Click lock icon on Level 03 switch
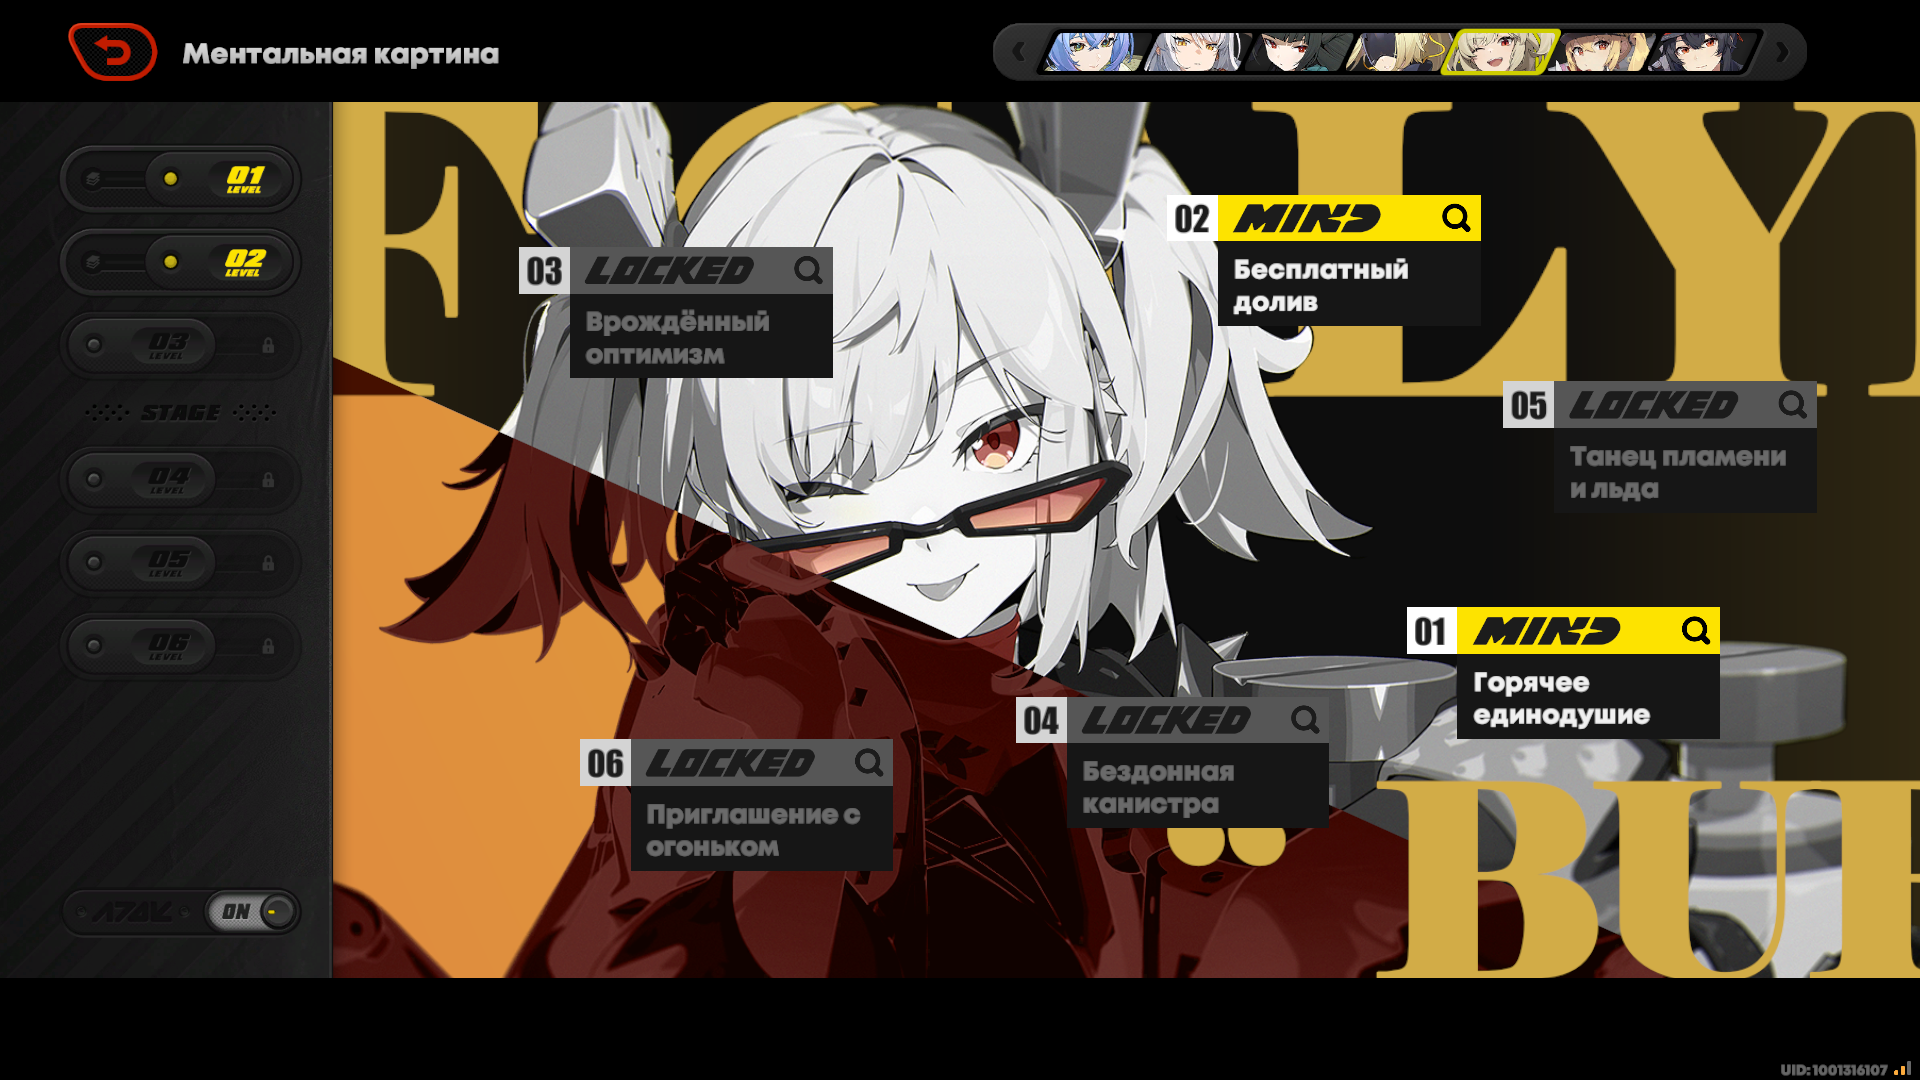The image size is (1920, 1080). point(268,346)
